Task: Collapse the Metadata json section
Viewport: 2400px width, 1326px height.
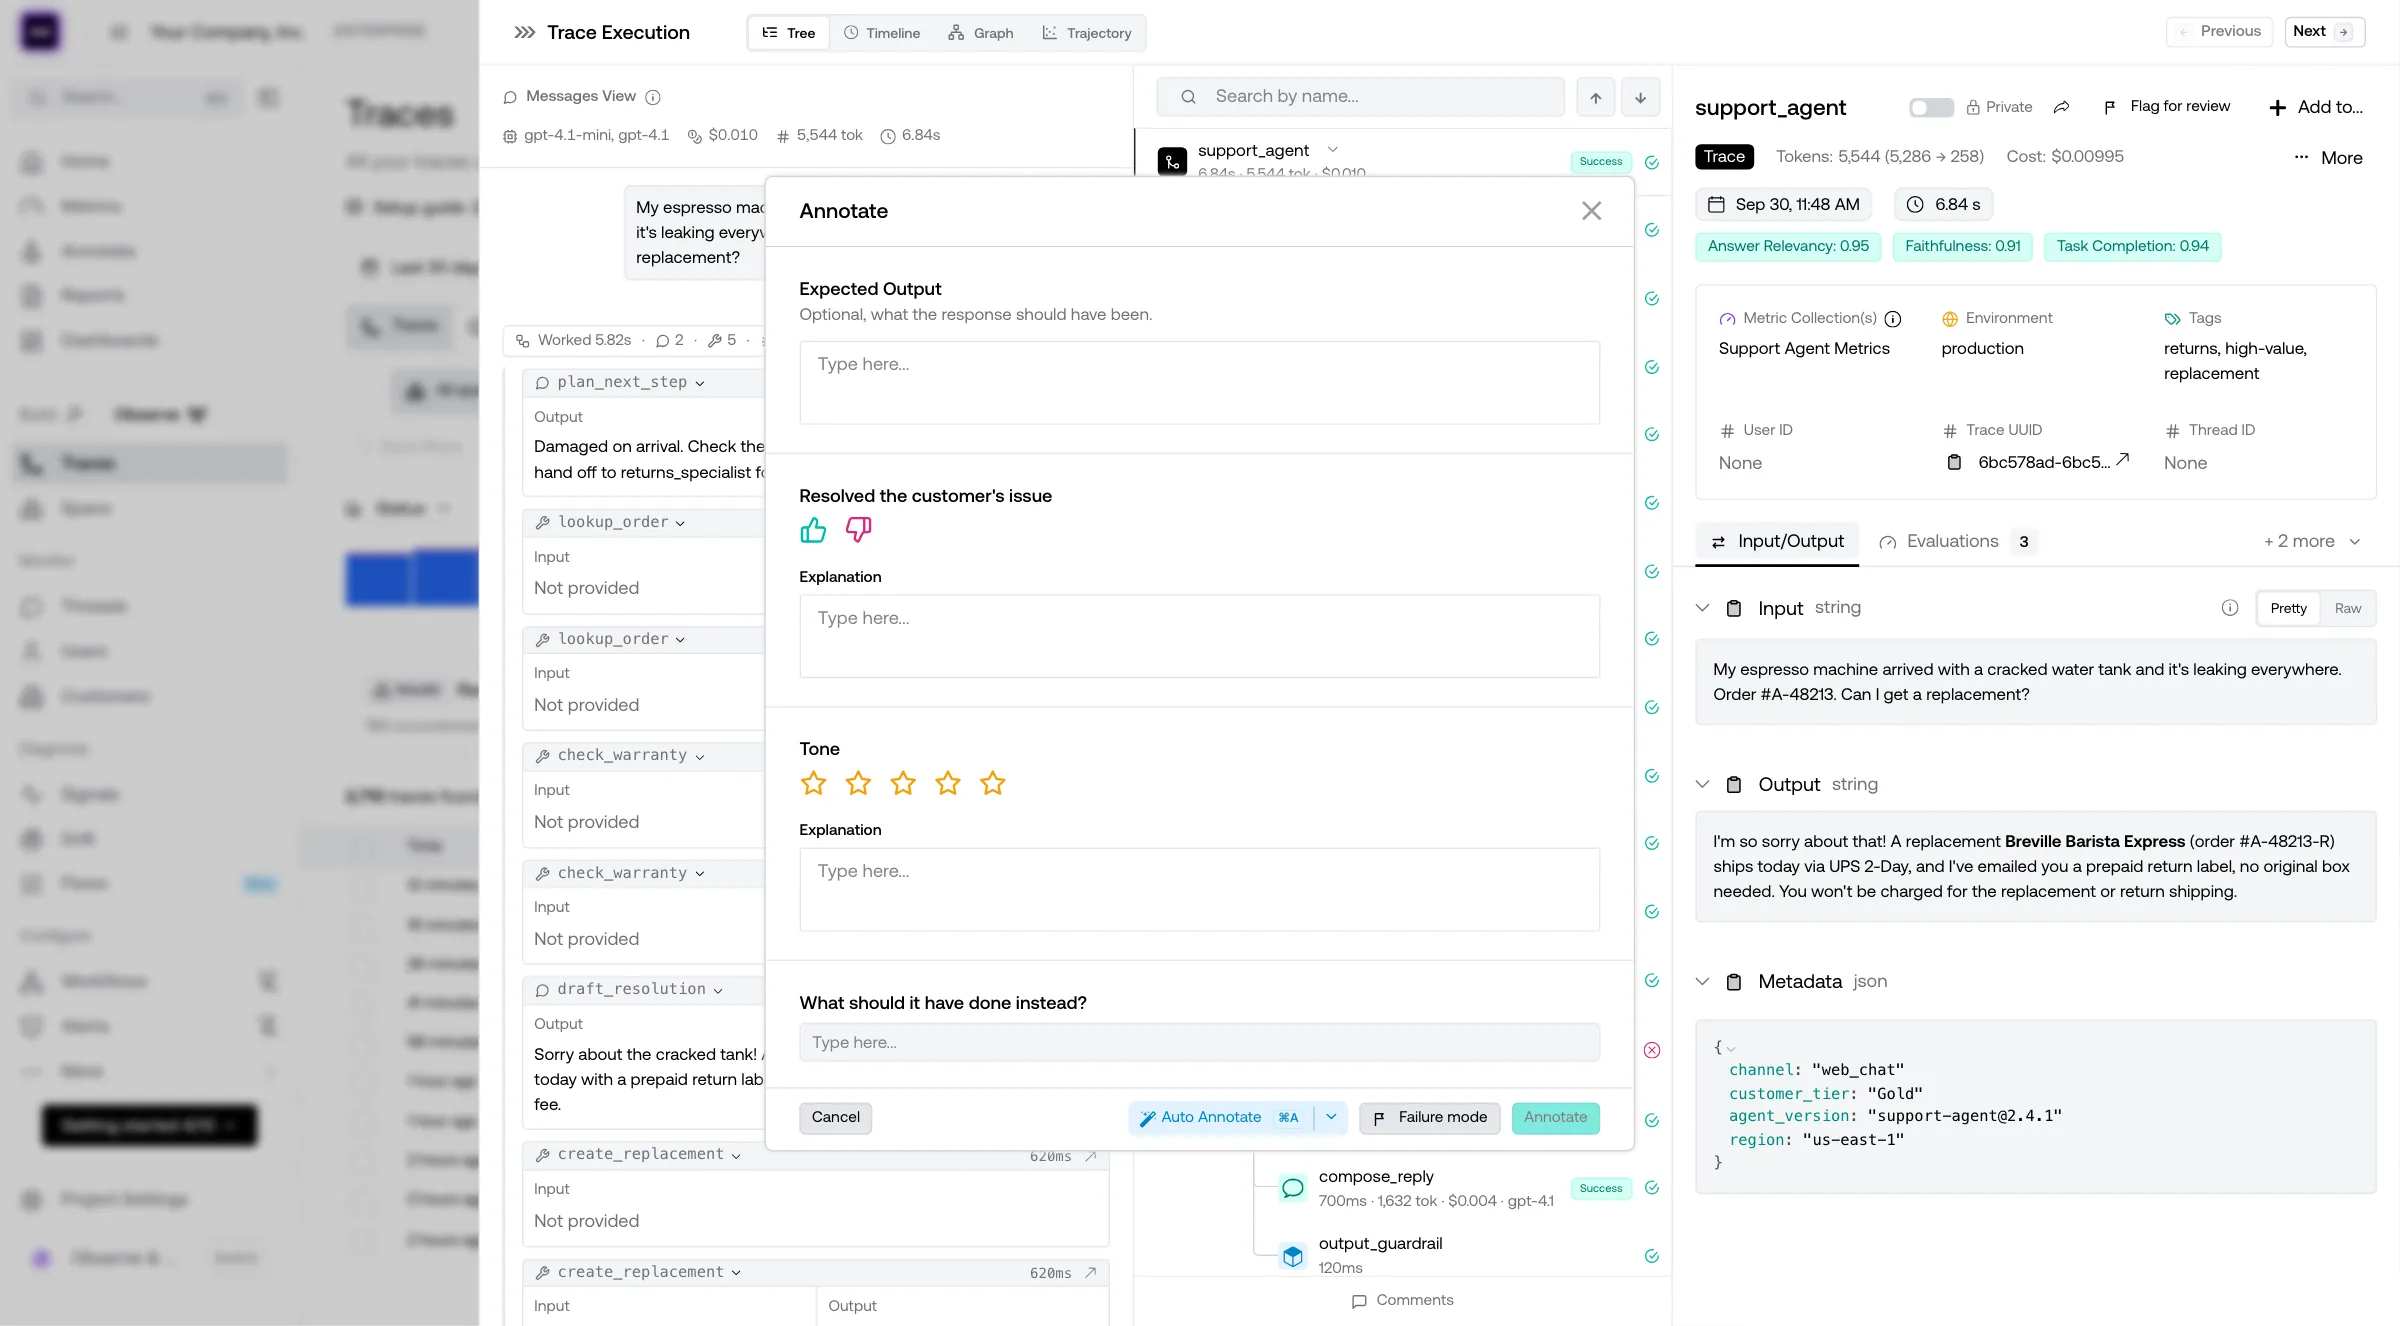Action: point(1702,982)
